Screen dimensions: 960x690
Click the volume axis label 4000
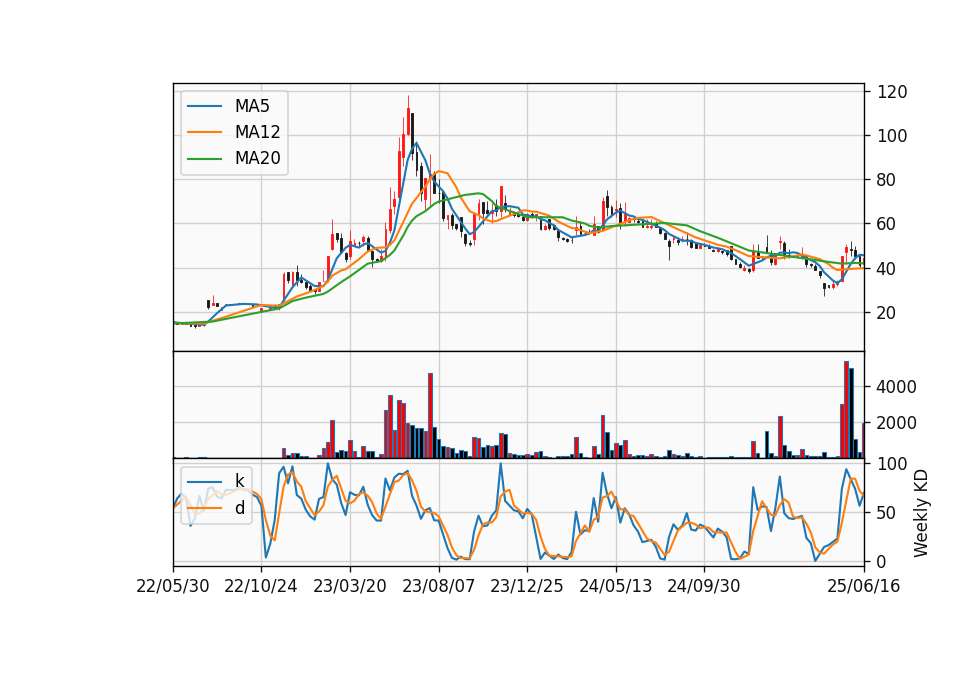pos(897,387)
